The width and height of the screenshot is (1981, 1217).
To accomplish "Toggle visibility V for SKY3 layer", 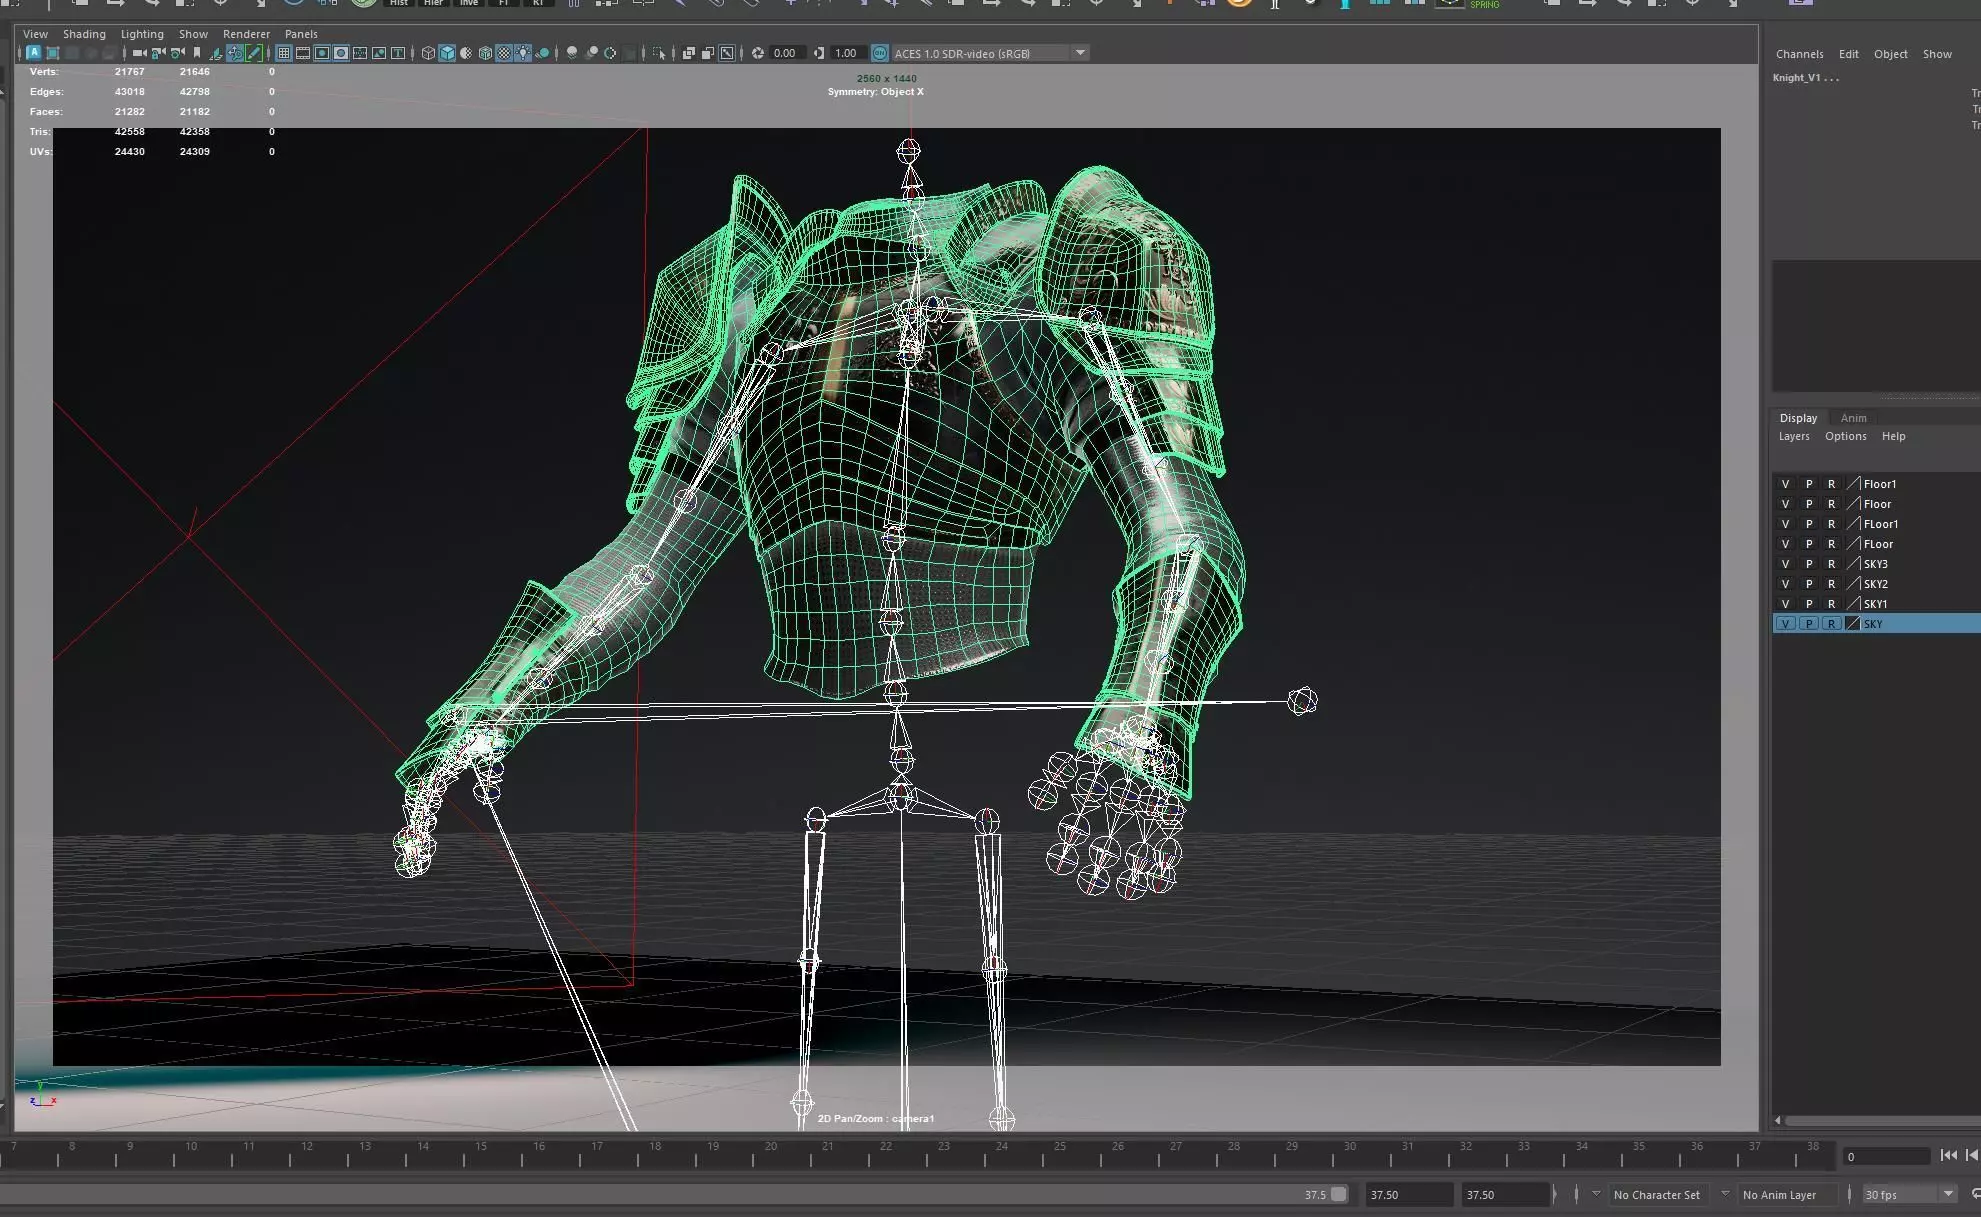I will tap(1785, 564).
